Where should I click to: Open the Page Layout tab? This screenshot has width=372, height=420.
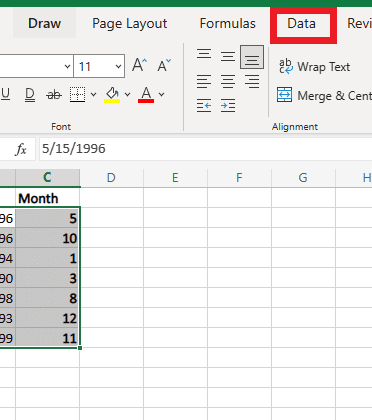[x=130, y=24]
